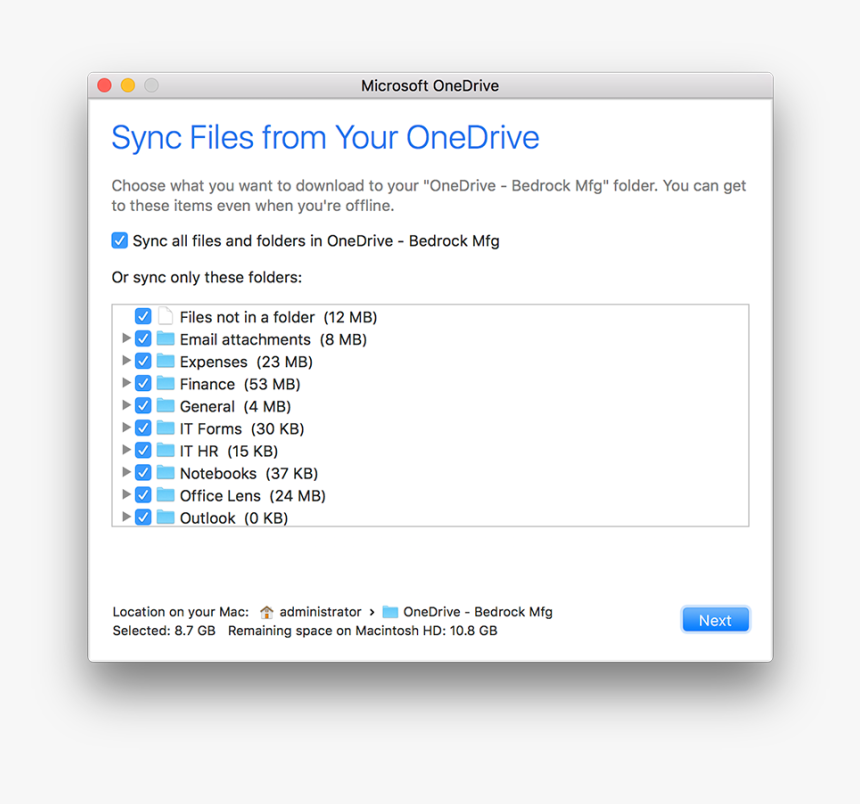Click the Finance folder icon
The width and height of the screenshot is (860, 804).
pos(165,383)
